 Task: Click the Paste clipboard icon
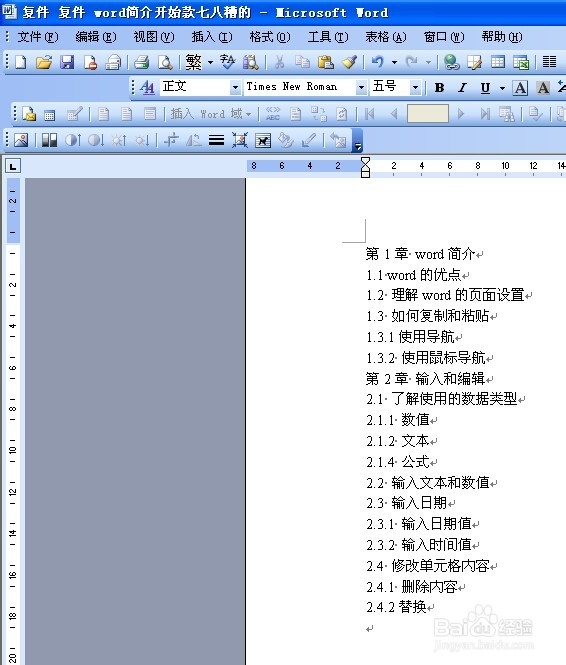point(326,62)
